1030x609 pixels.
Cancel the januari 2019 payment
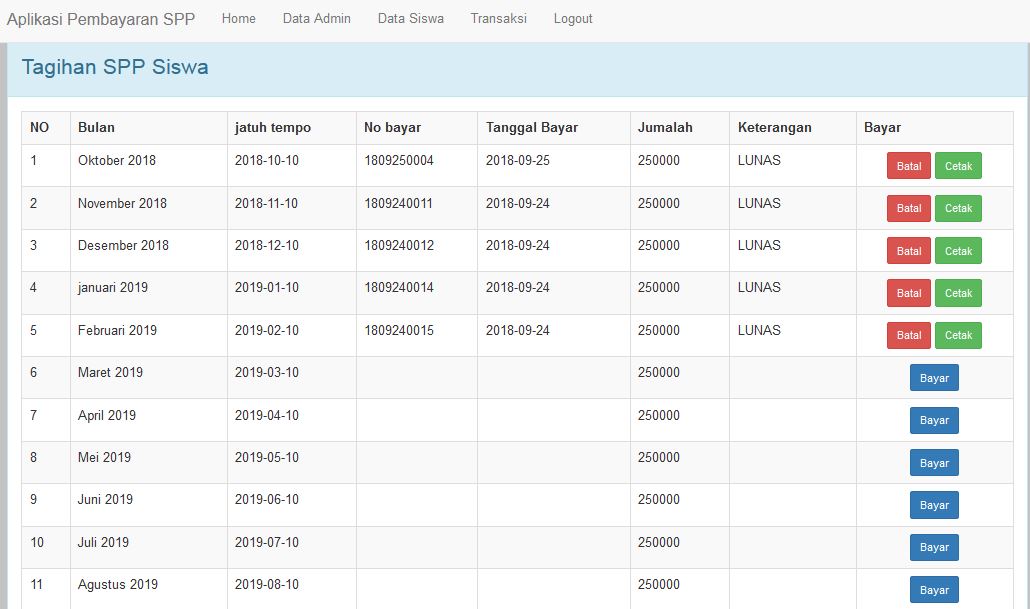coord(908,293)
